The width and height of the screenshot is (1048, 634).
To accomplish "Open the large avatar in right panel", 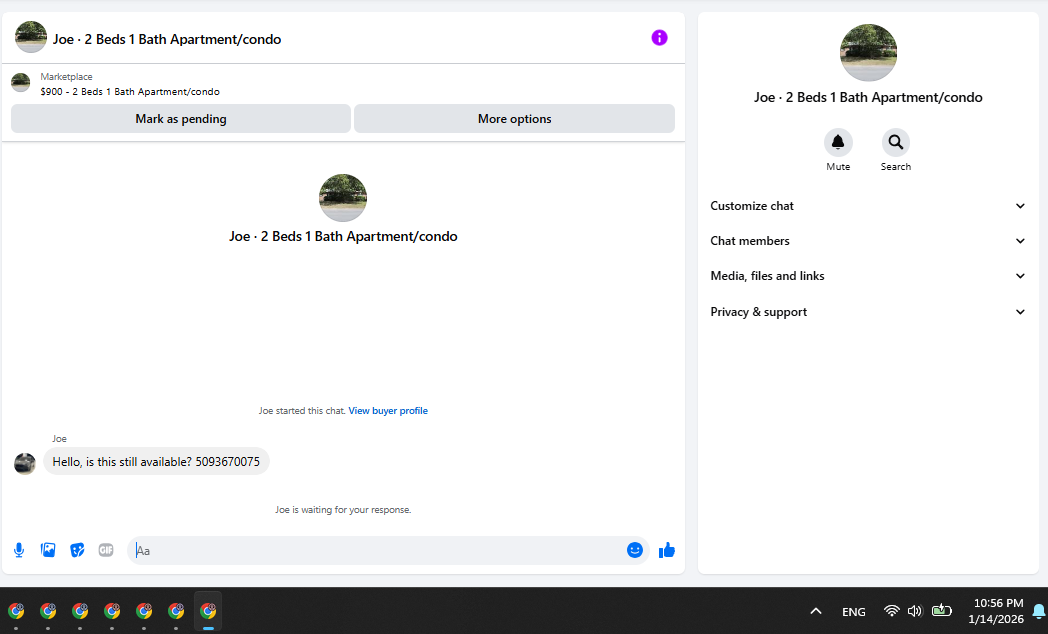I will coord(868,53).
